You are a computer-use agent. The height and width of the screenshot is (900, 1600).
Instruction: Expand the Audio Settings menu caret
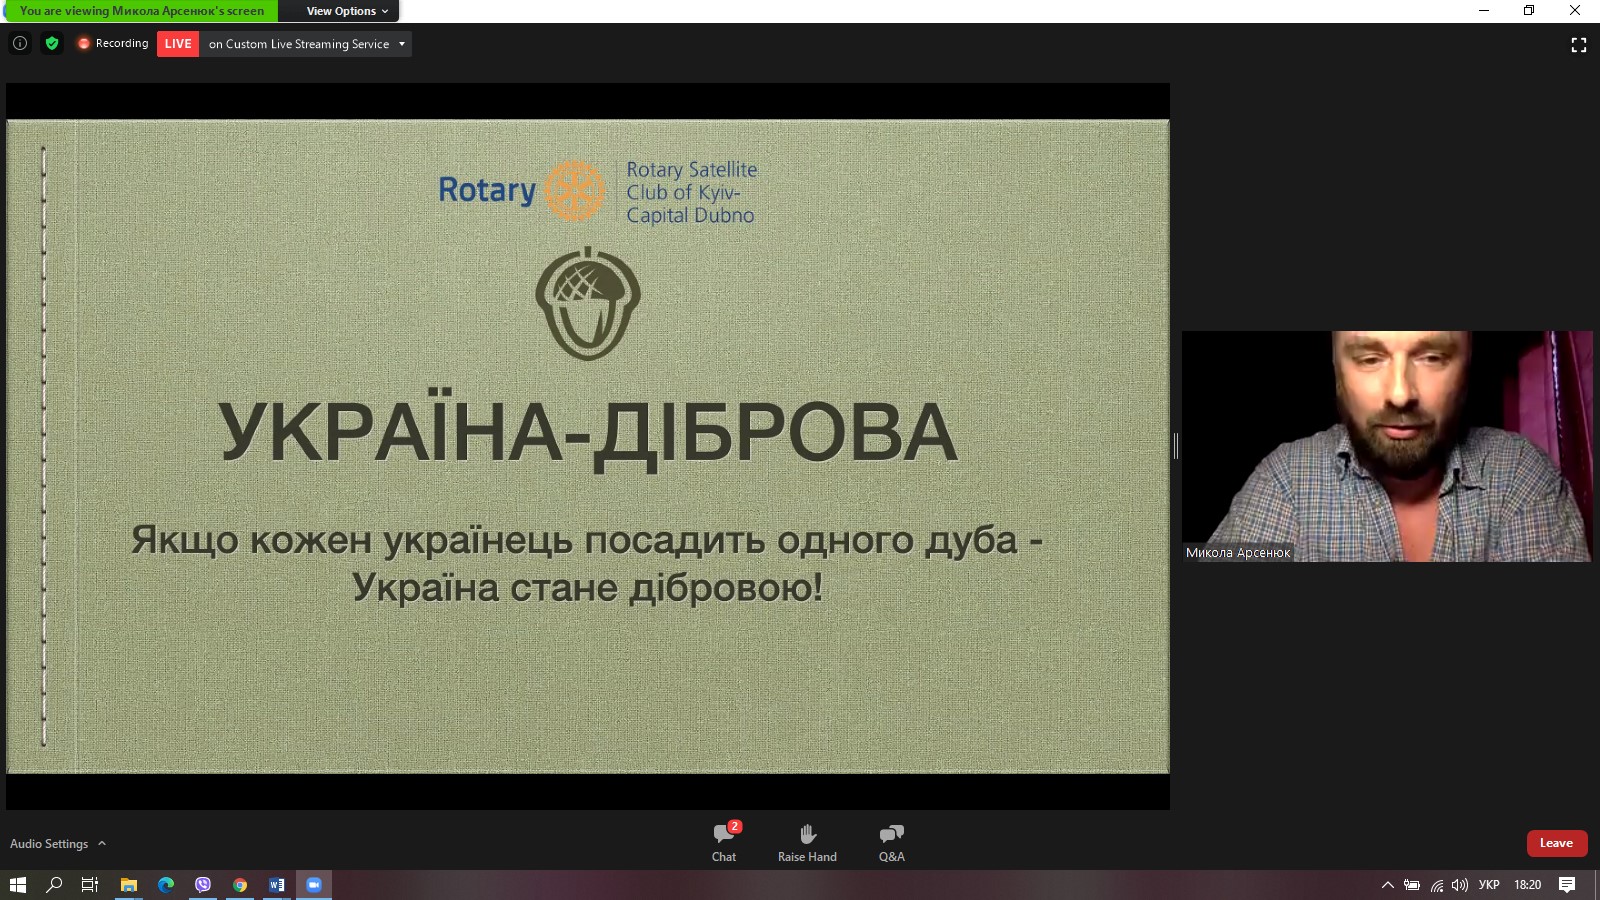pos(102,843)
